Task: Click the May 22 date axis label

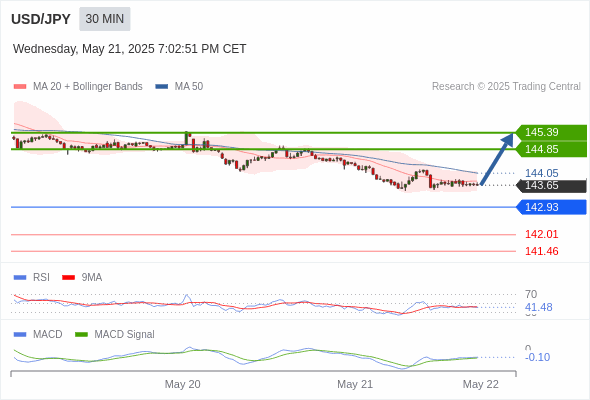Action: (x=481, y=384)
